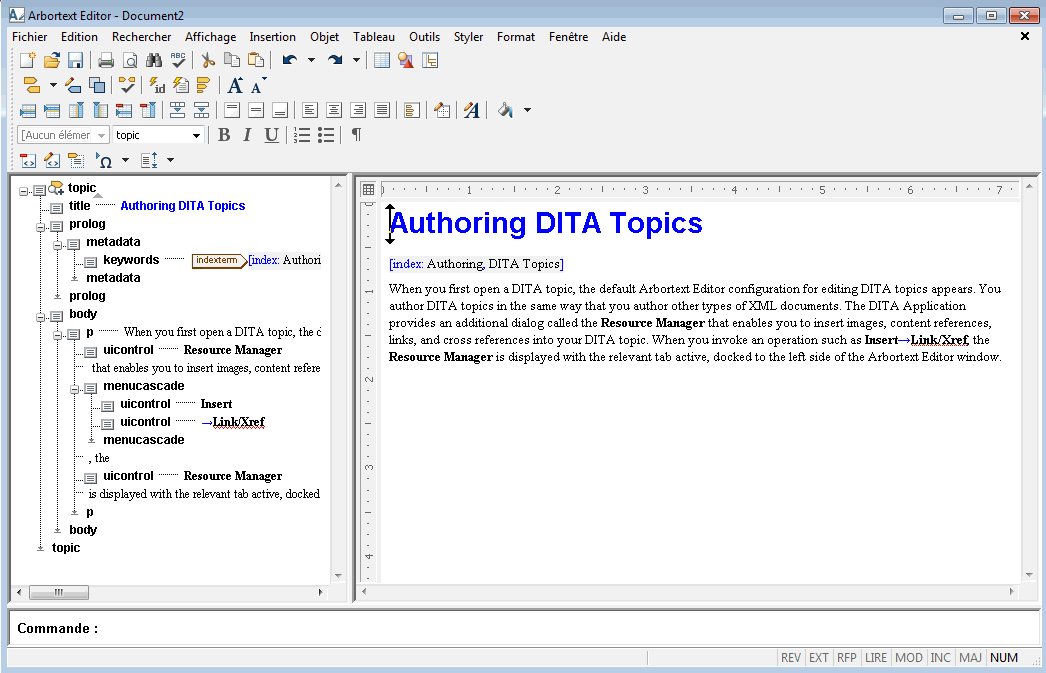This screenshot has width=1046, height=673.
Task: Toggle numbered list
Action: pos(302,135)
